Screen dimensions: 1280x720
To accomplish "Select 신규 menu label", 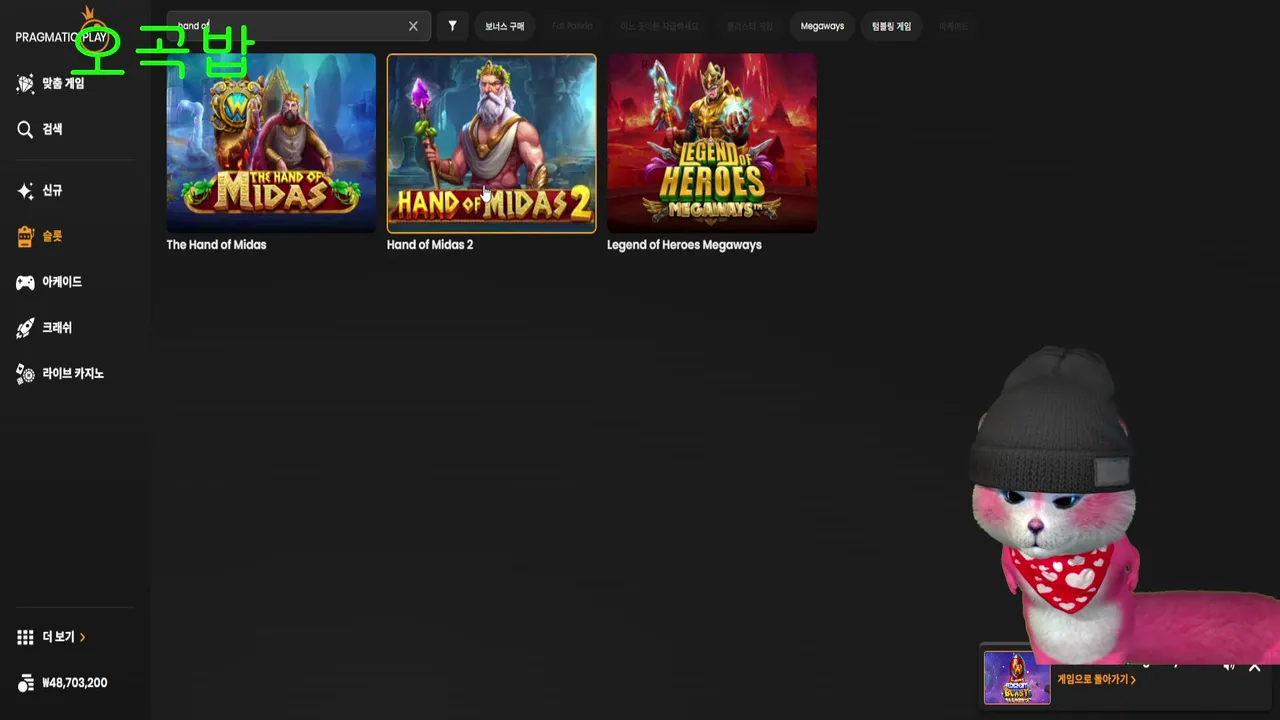I will 52,190.
